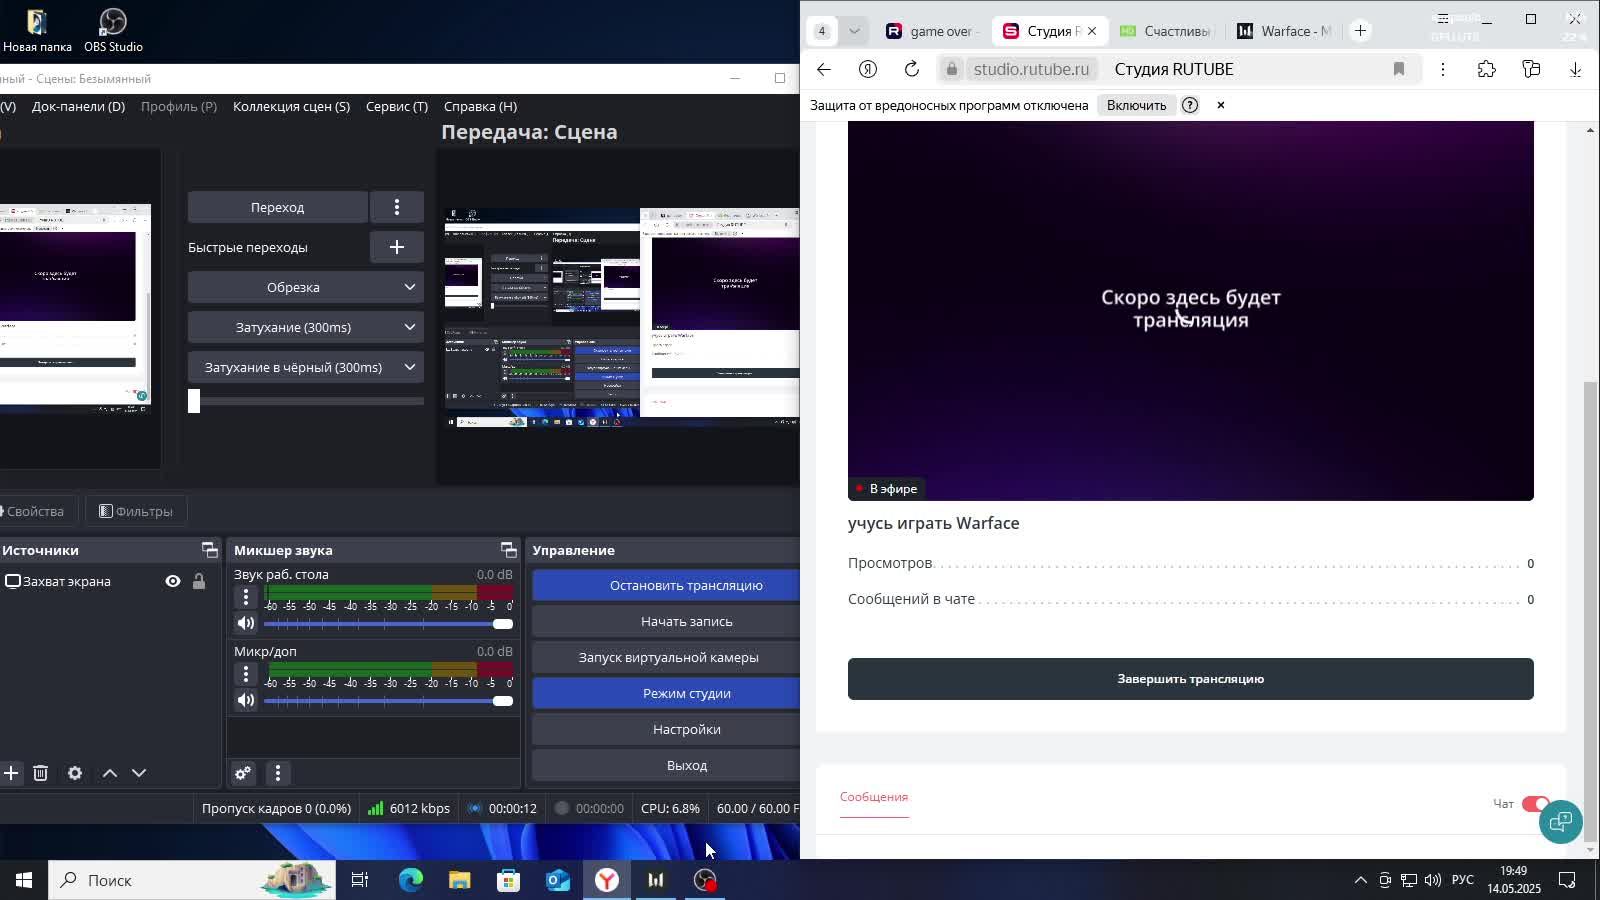Click the Windows taskbar Поиск search box

[192, 880]
